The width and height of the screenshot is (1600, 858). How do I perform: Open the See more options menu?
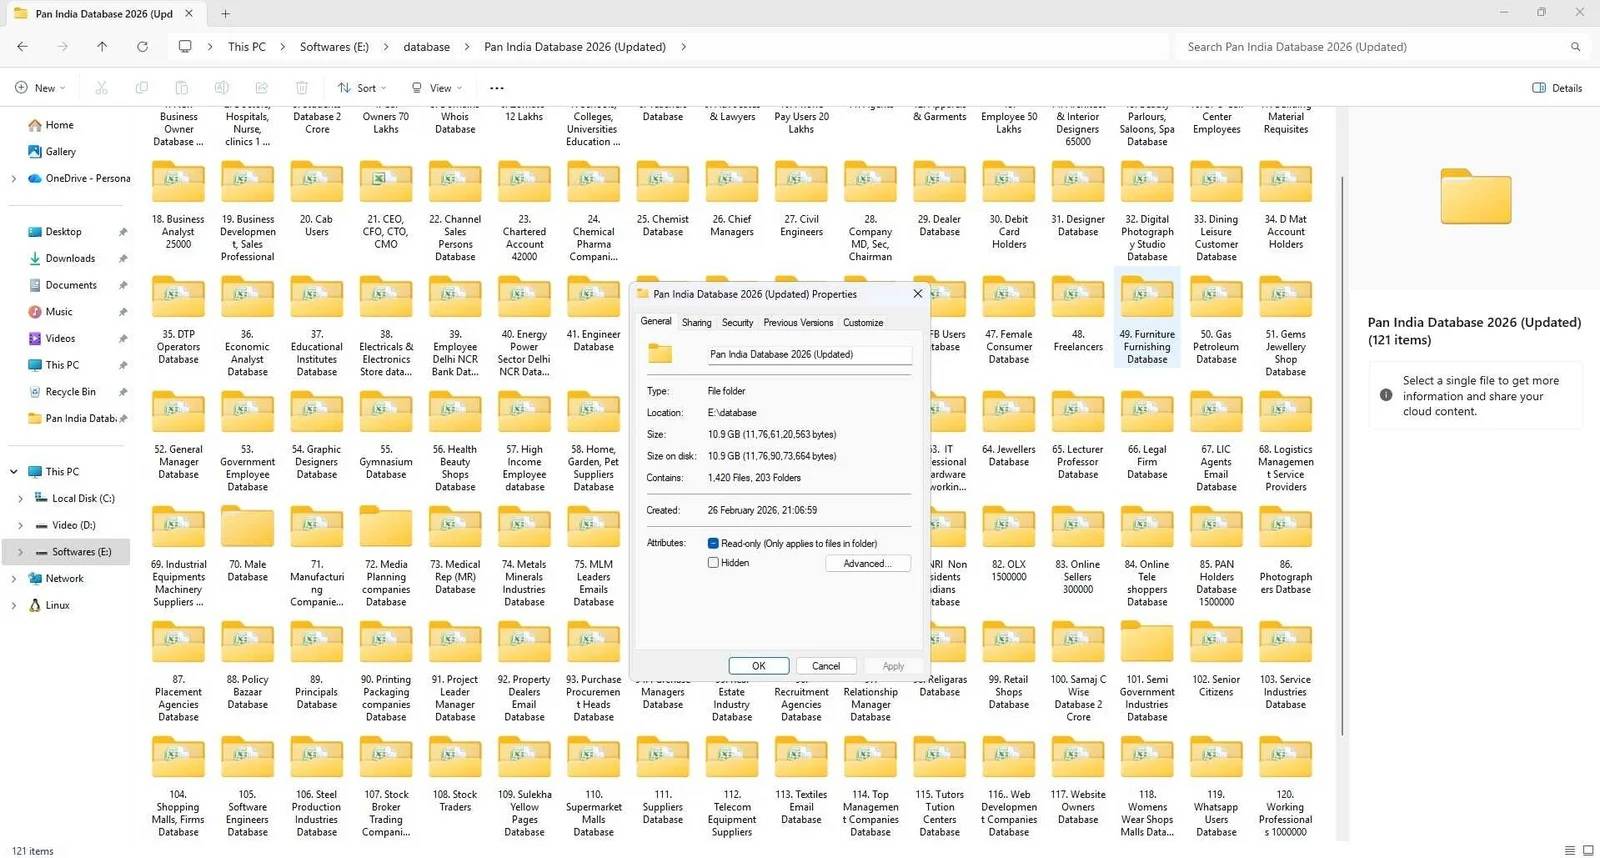[x=497, y=88]
